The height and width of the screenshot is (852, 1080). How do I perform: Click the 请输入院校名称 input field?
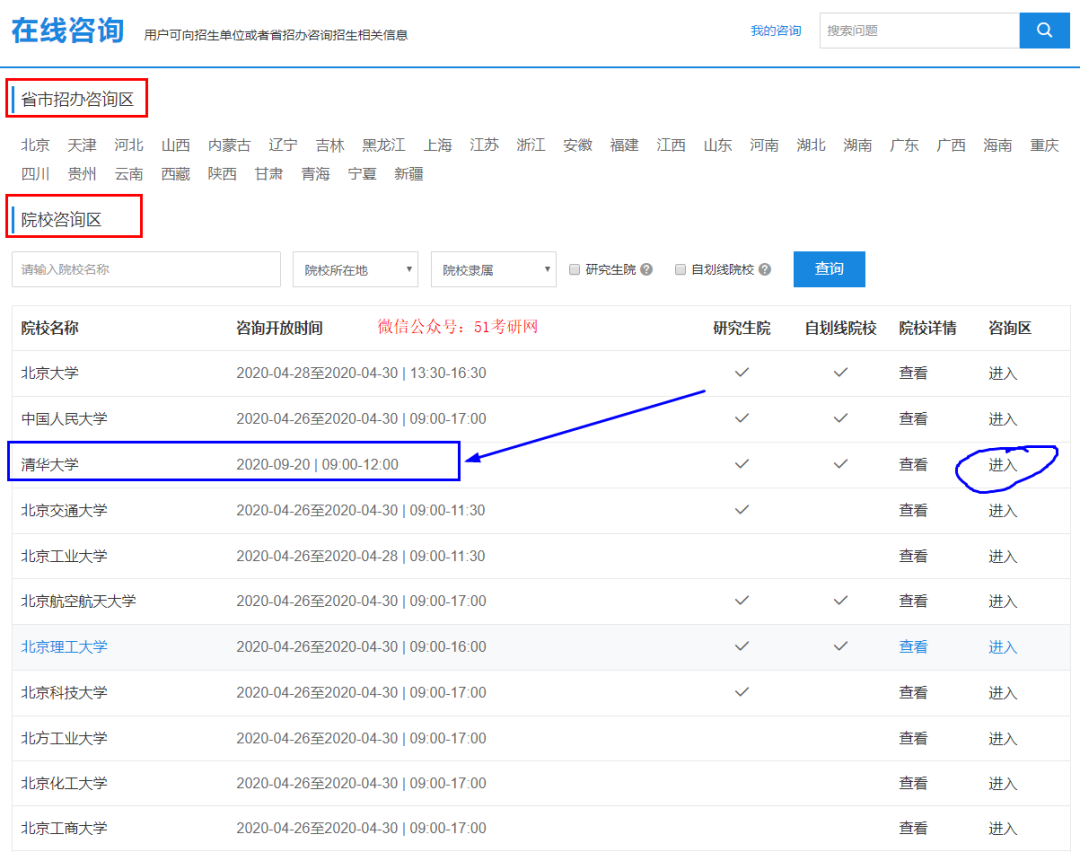[146, 269]
